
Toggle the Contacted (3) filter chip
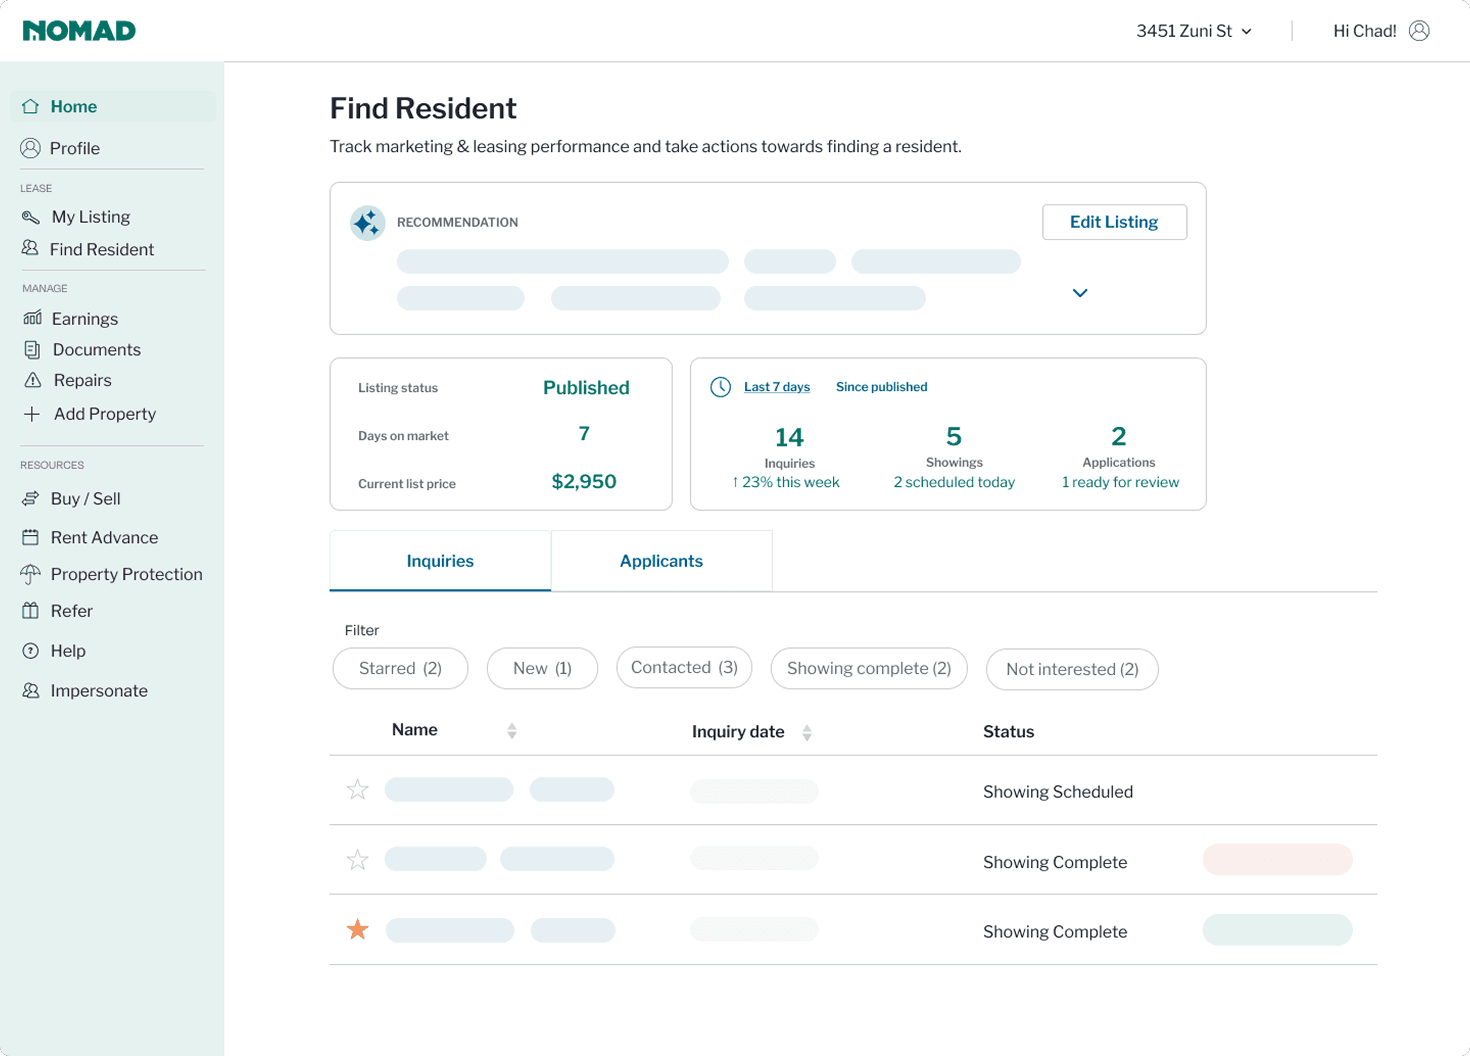click(x=683, y=667)
